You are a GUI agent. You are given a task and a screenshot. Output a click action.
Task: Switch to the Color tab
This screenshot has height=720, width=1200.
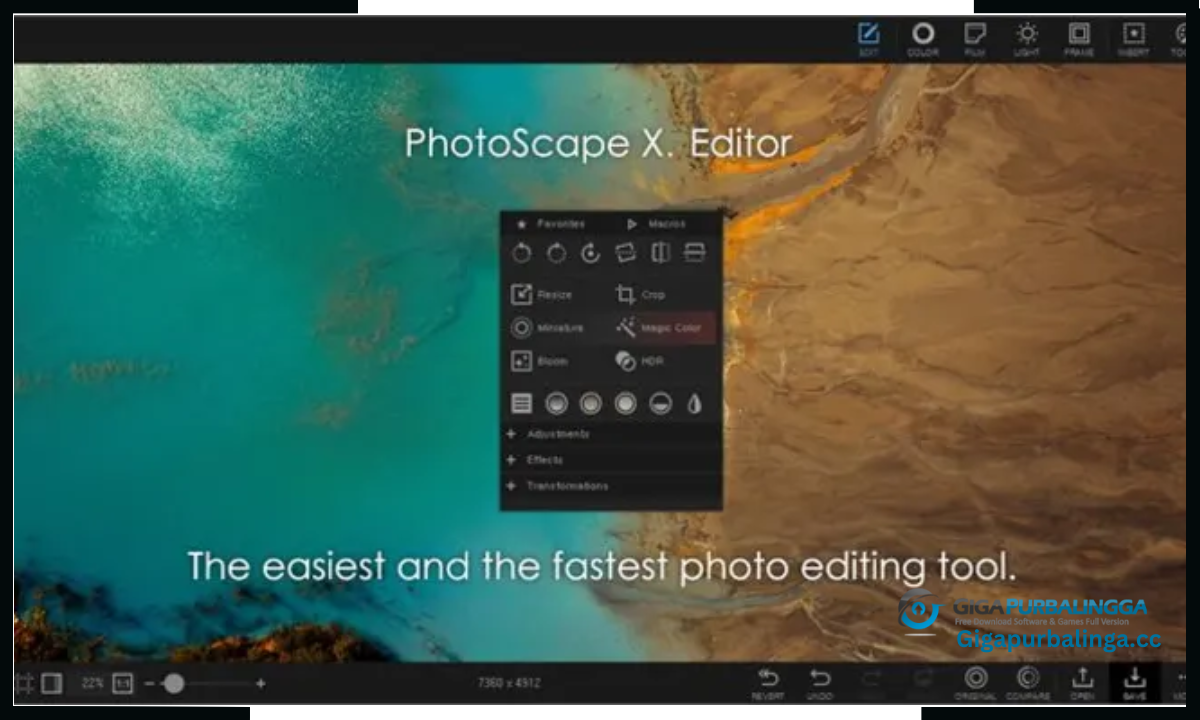pyautogui.click(x=922, y=39)
